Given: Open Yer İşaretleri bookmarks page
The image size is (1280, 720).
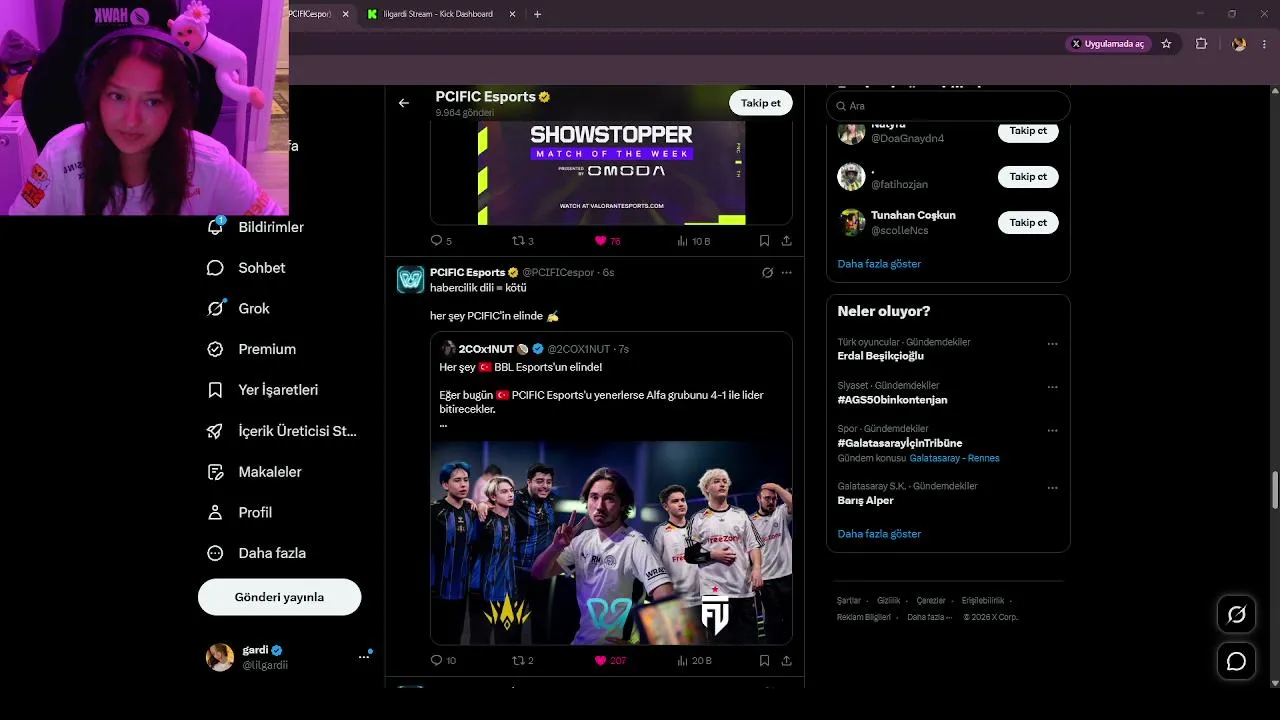Looking at the screenshot, I should pyautogui.click(x=262, y=390).
